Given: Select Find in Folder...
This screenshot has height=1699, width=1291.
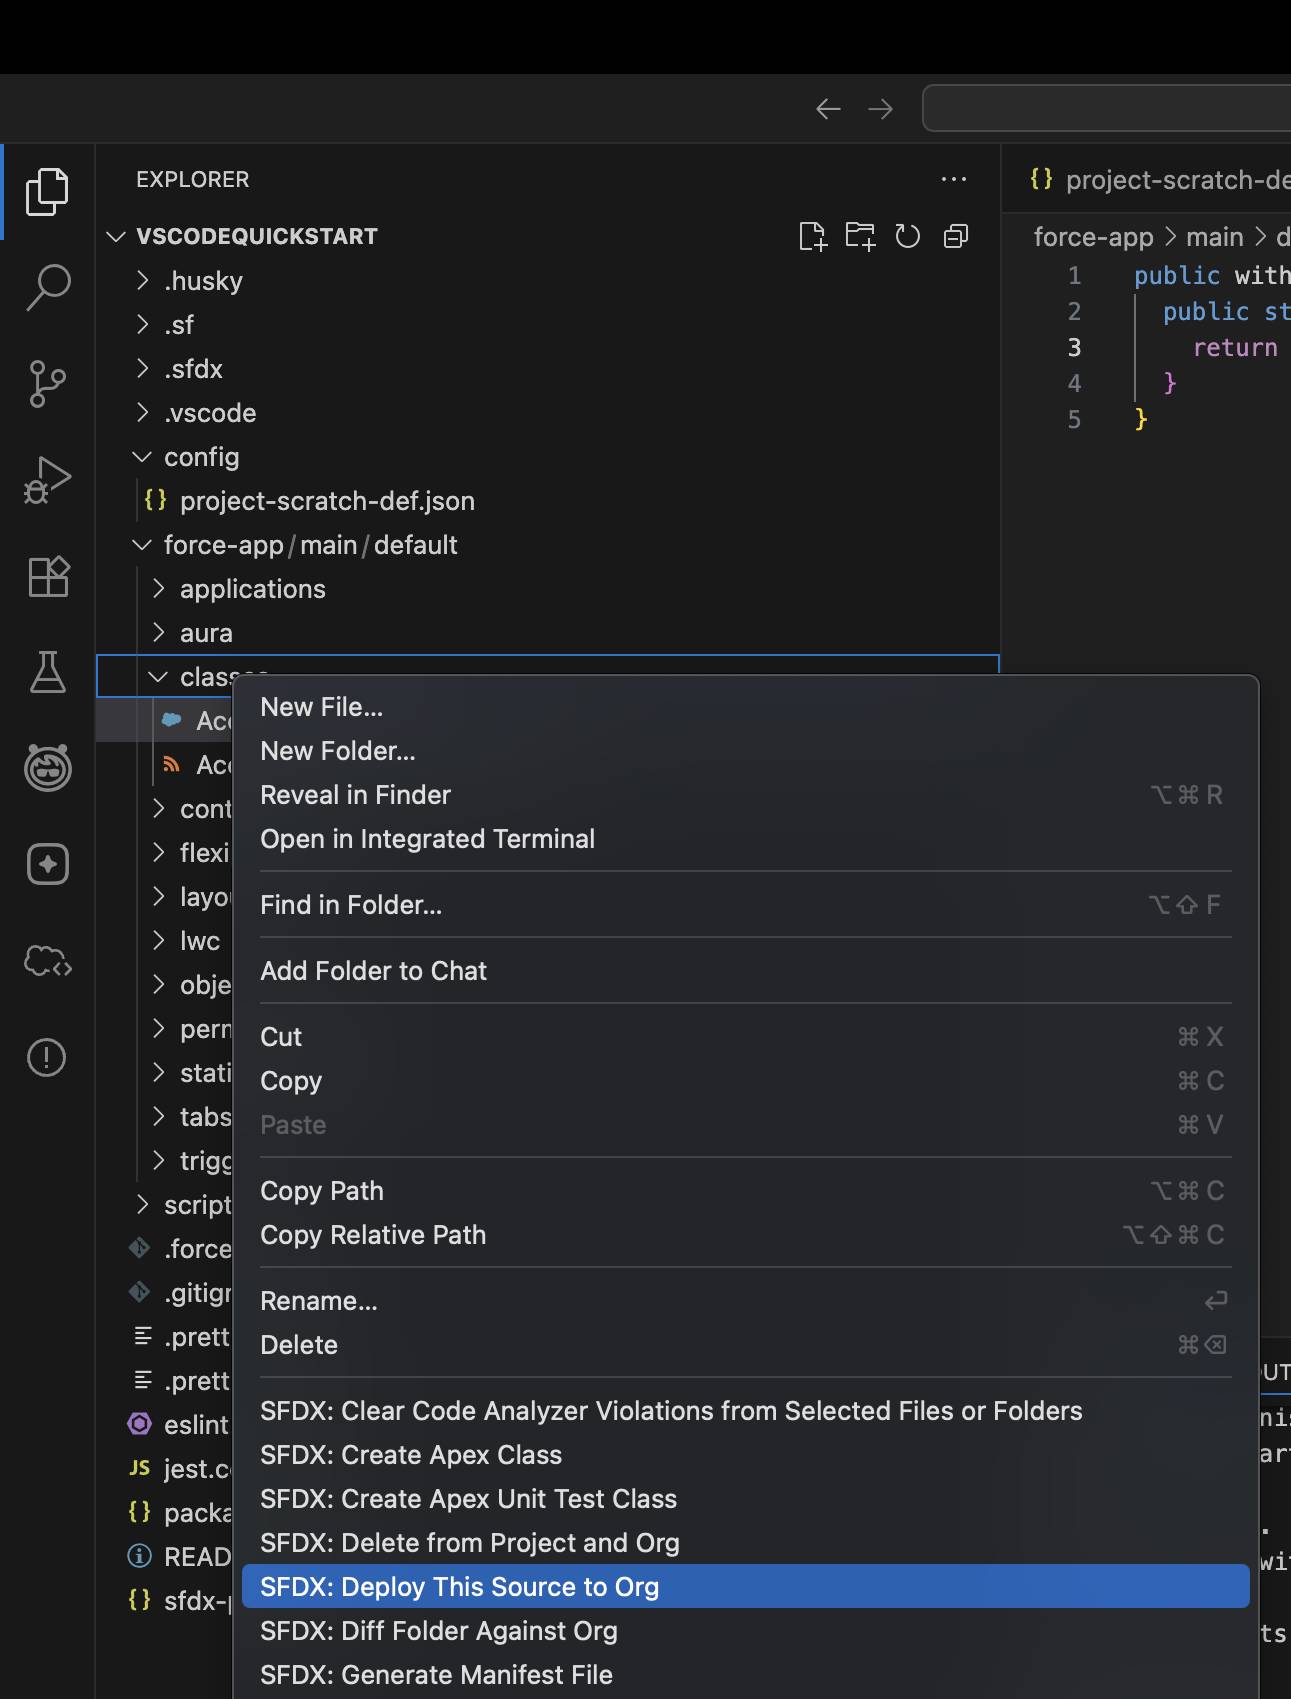Looking at the screenshot, I should point(745,905).
